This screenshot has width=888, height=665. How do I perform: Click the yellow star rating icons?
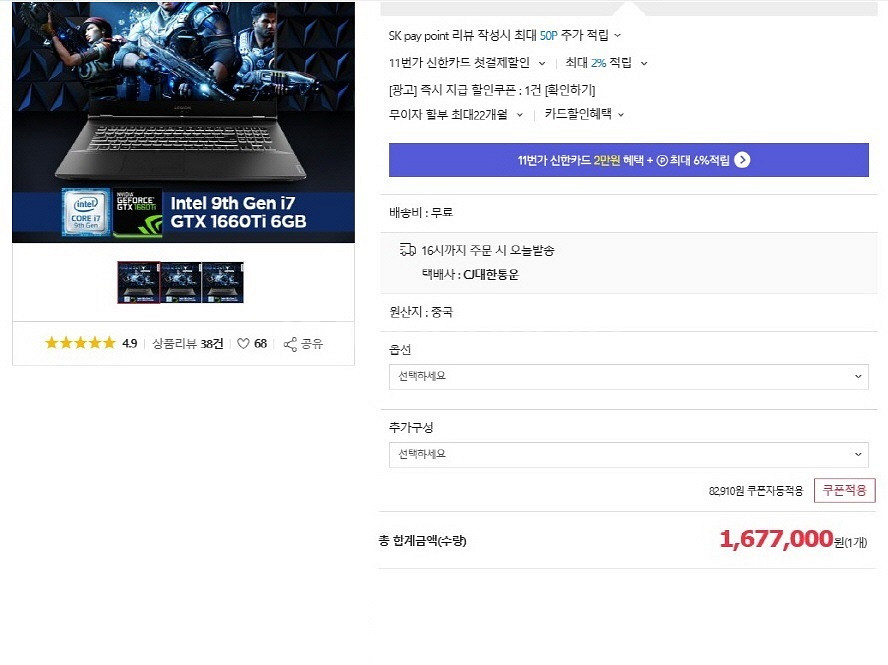point(80,343)
